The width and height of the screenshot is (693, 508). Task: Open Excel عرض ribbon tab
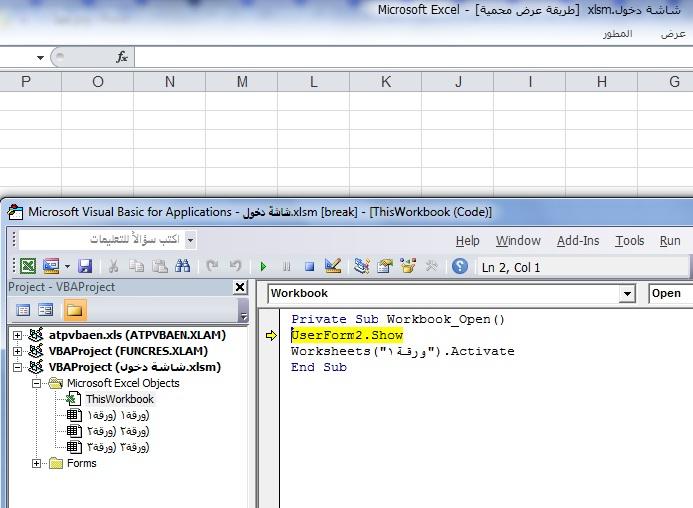coord(673,34)
